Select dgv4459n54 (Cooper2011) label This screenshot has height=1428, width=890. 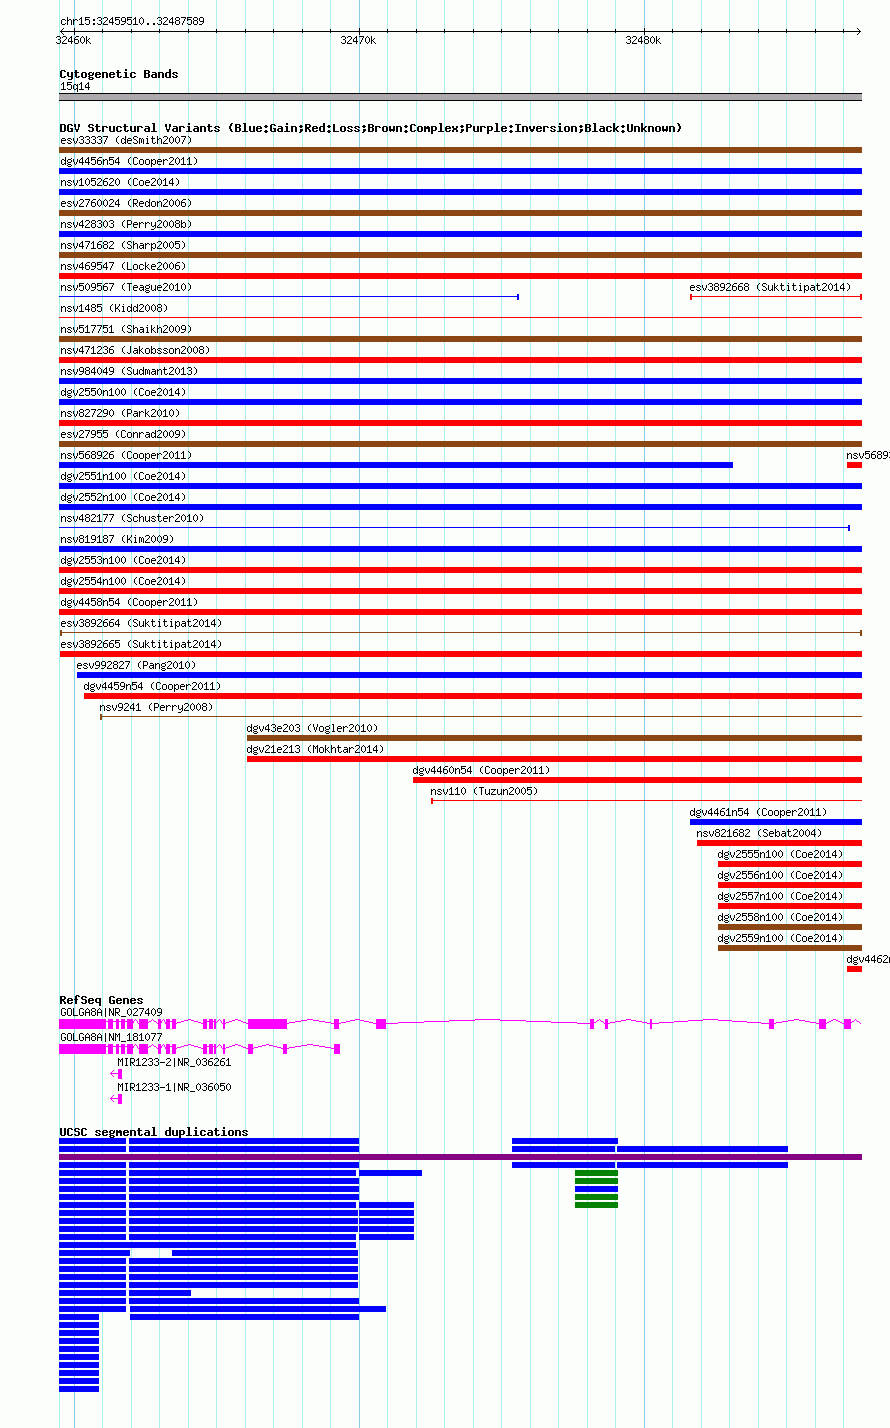coord(153,686)
